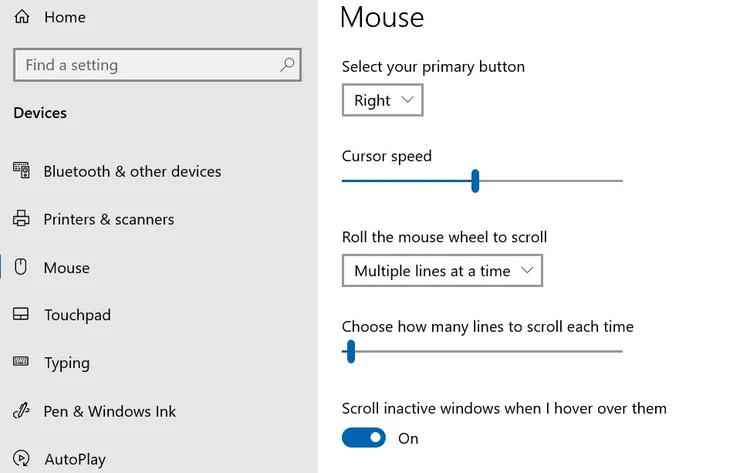Image resolution: width=740 pixels, height=473 pixels.
Task: Go to Printers & scanners settings
Action: click(109, 219)
